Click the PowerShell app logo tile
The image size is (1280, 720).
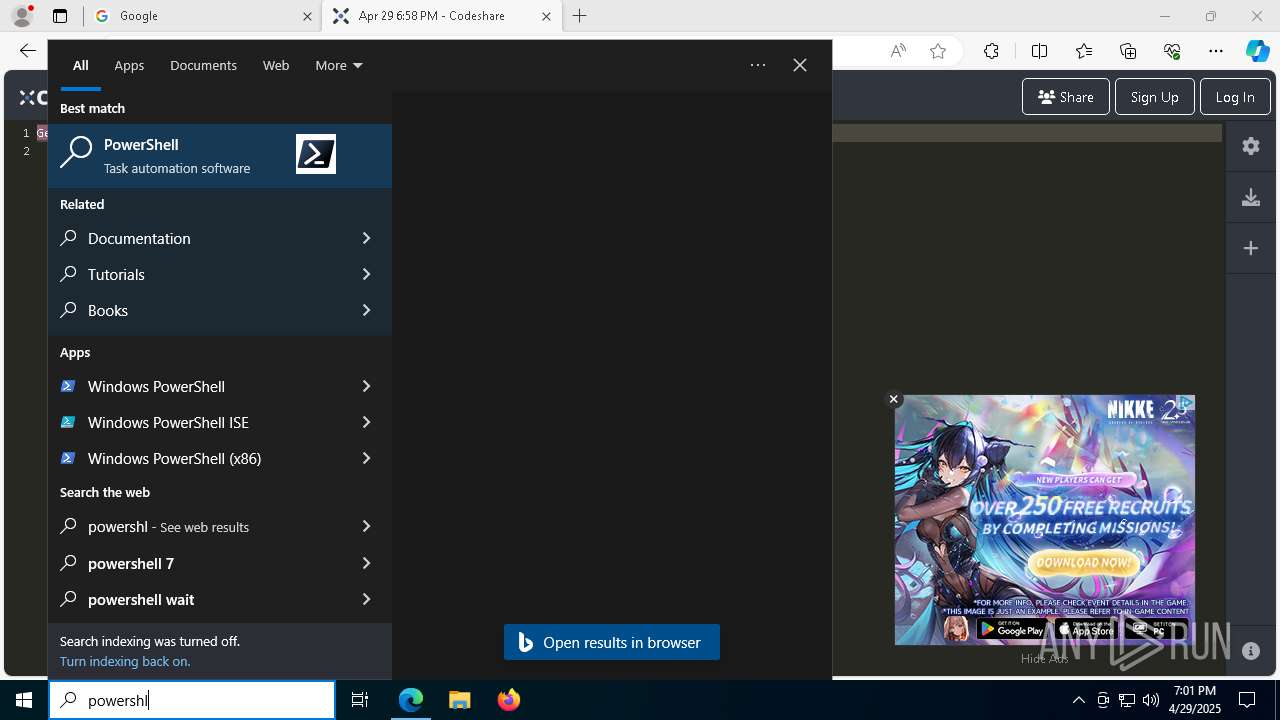pyautogui.click(x=316, y=154)
